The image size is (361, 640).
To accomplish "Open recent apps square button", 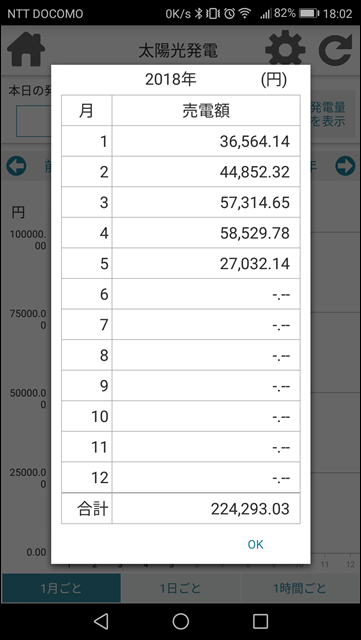I will pos(260,621).
